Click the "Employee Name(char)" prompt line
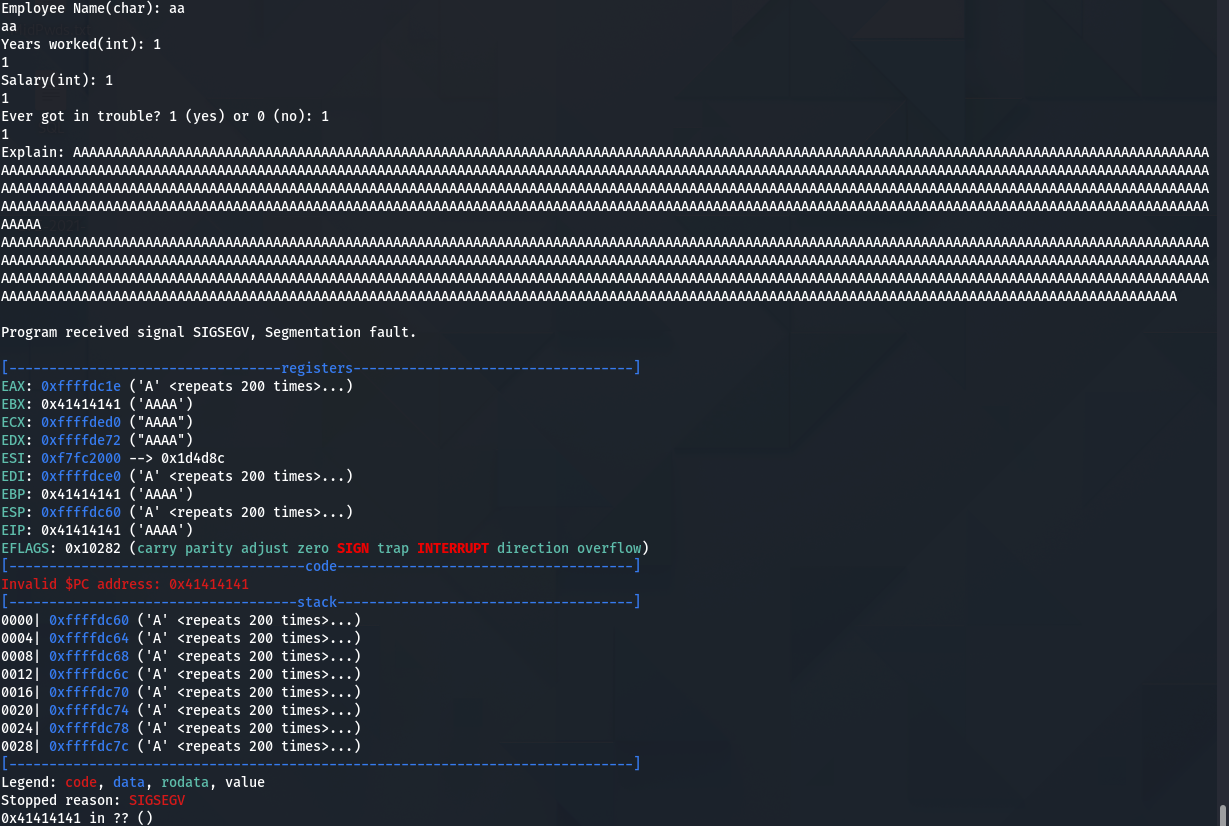 click(x=93, y=8)
